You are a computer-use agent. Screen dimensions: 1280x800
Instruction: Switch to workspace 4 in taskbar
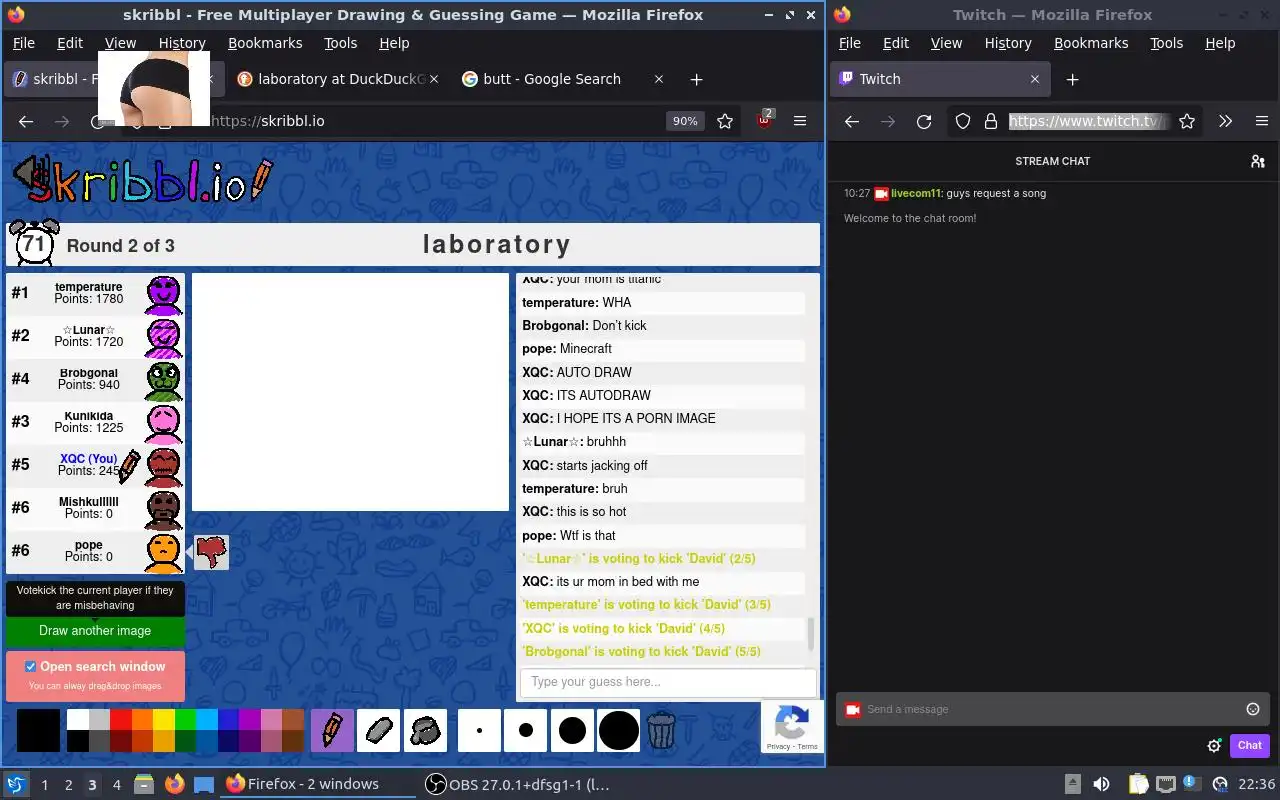pos(116,784)
